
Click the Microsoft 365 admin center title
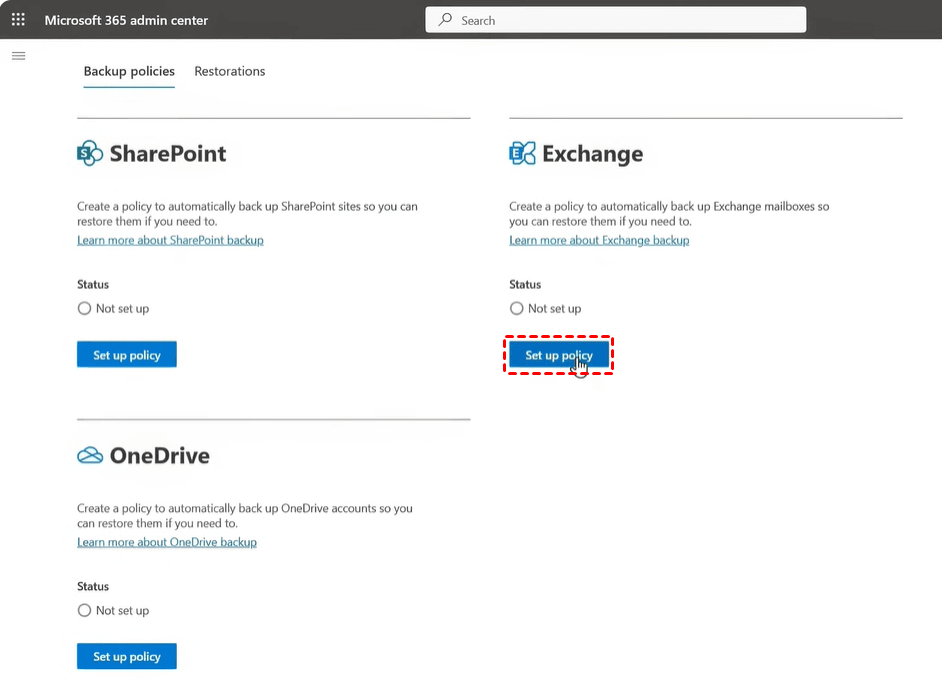click(126, 20)
